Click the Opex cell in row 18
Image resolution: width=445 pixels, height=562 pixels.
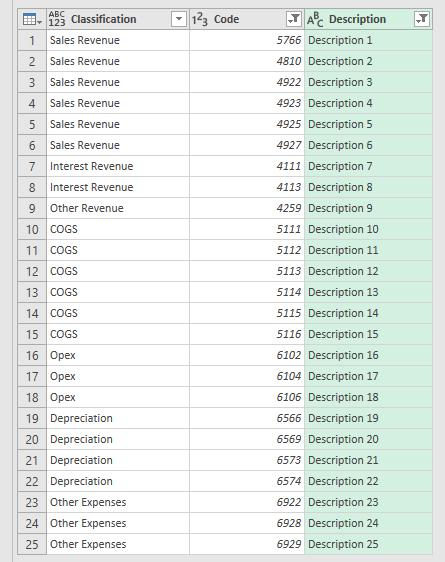118,397
